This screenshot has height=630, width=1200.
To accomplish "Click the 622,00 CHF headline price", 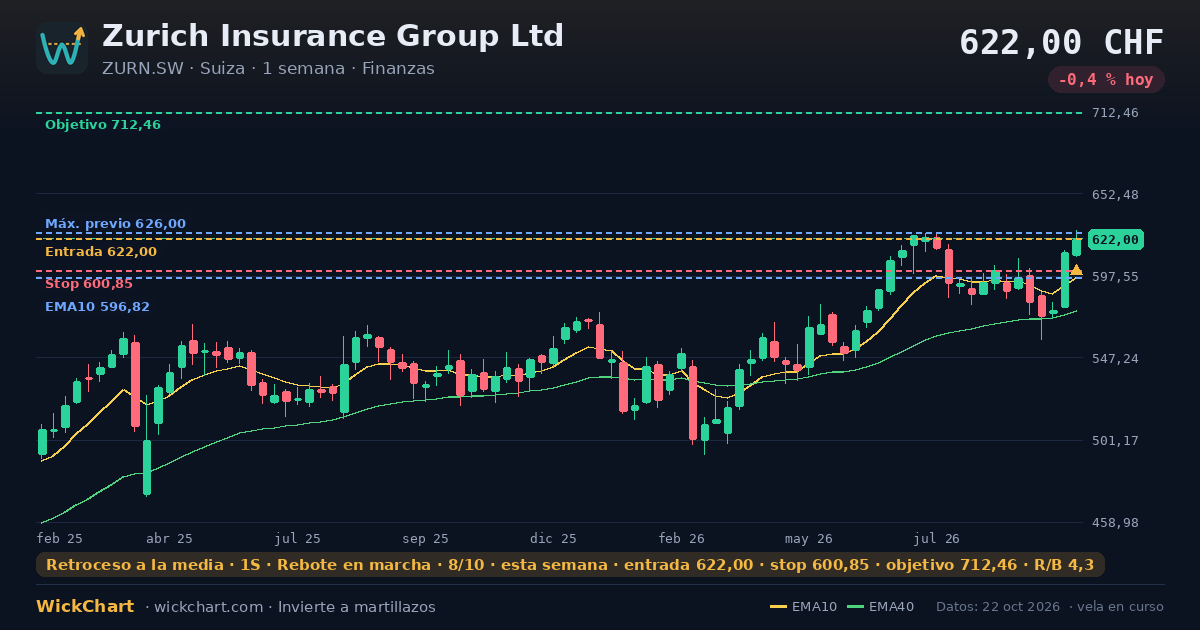I will click(x=1062, y=43).
